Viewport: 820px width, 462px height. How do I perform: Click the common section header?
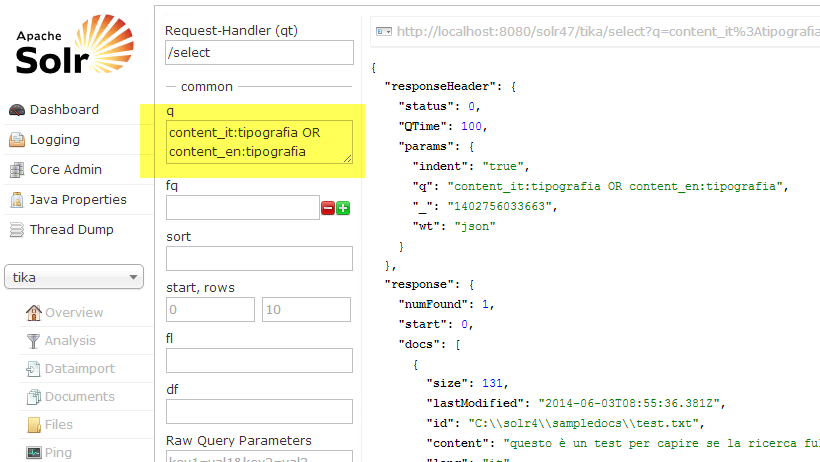coord(207,87)
